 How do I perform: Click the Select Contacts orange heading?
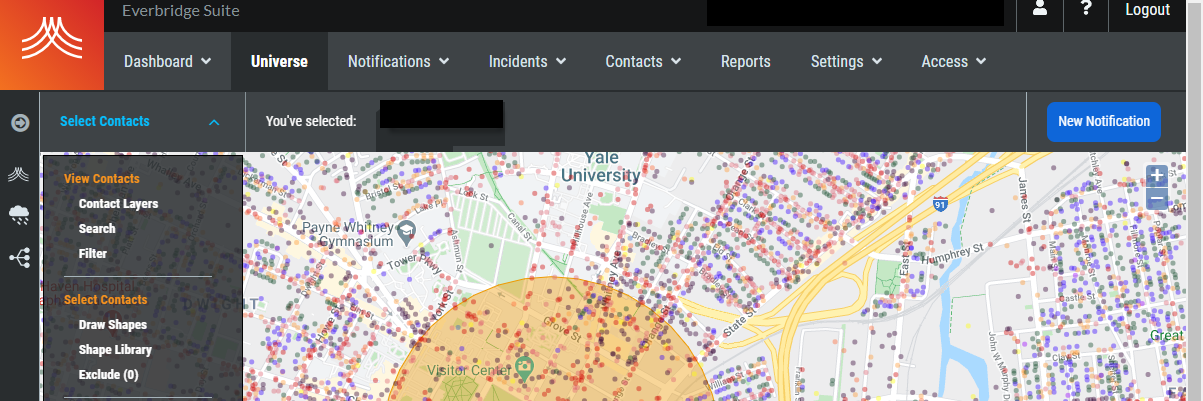[x=106, y=299]
